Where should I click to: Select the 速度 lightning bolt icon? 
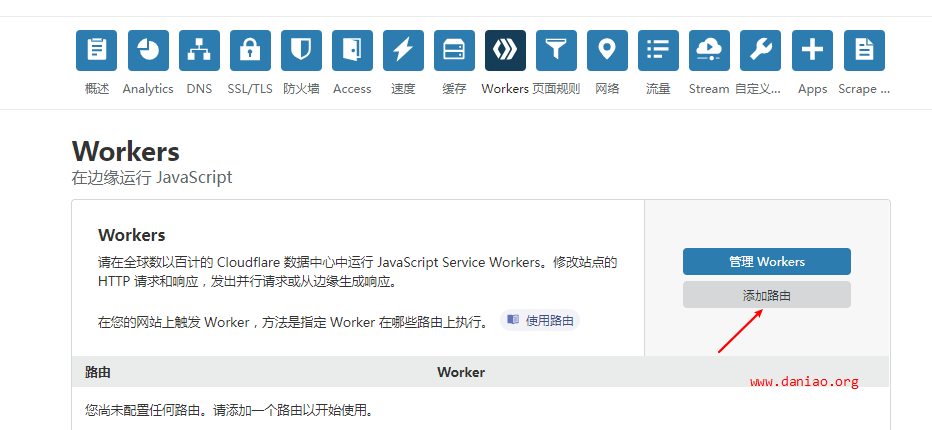(403, 51)
